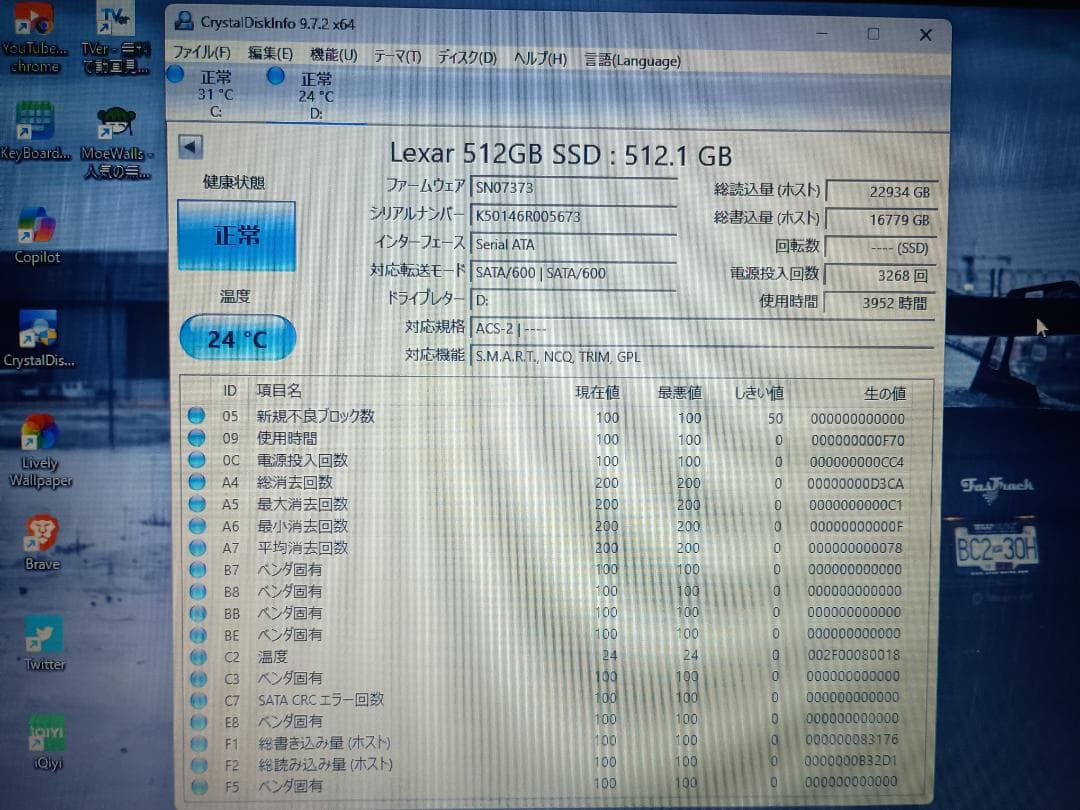Click the blue status dot beside 新規不良ブロック数
The image size is (1080, 810).
198,417
